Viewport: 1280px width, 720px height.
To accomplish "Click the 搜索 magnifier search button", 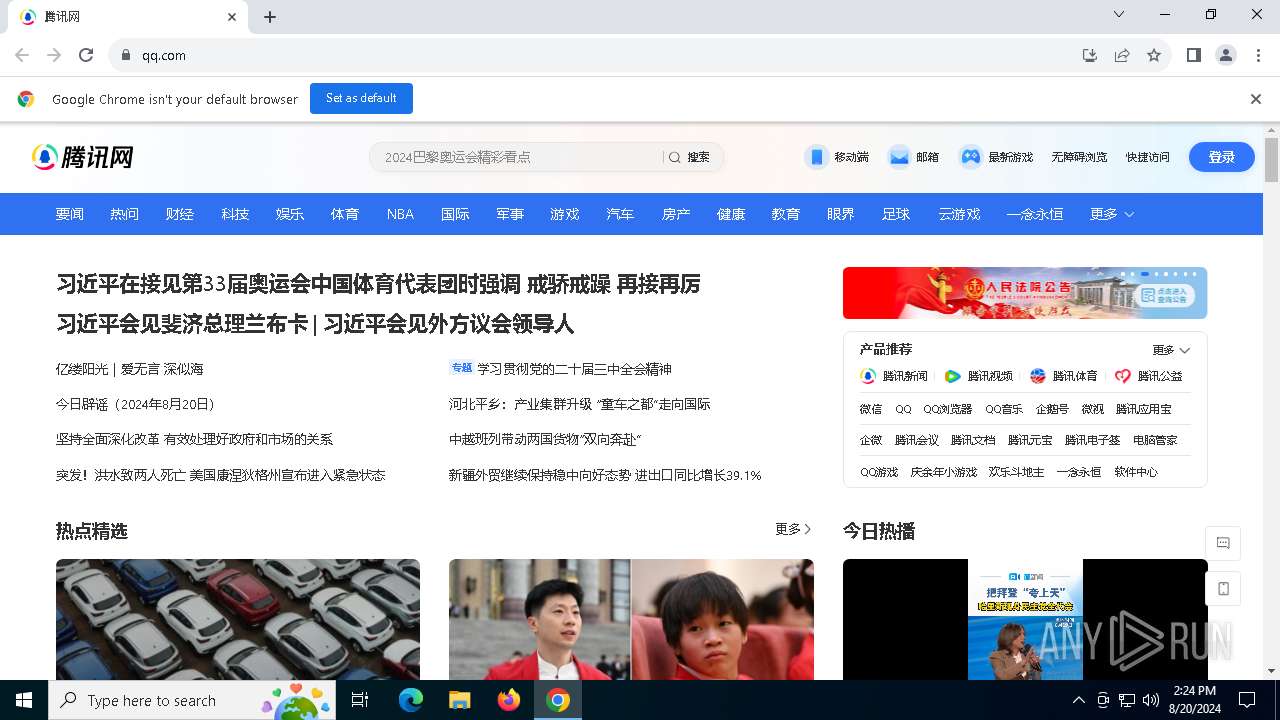I will click(x=689, y=157).
